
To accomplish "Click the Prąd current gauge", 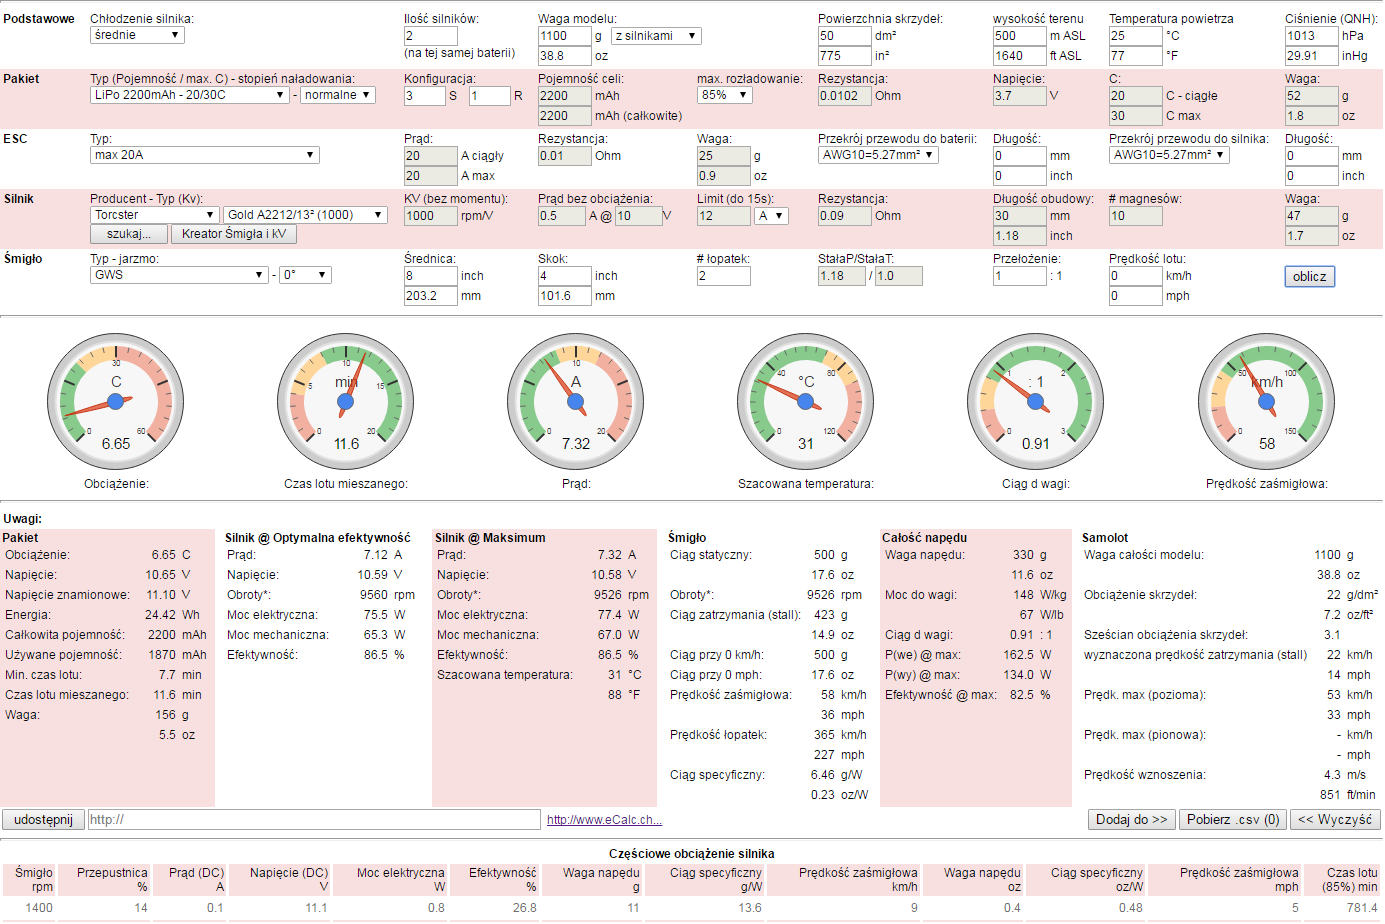I will pos(576,401).
